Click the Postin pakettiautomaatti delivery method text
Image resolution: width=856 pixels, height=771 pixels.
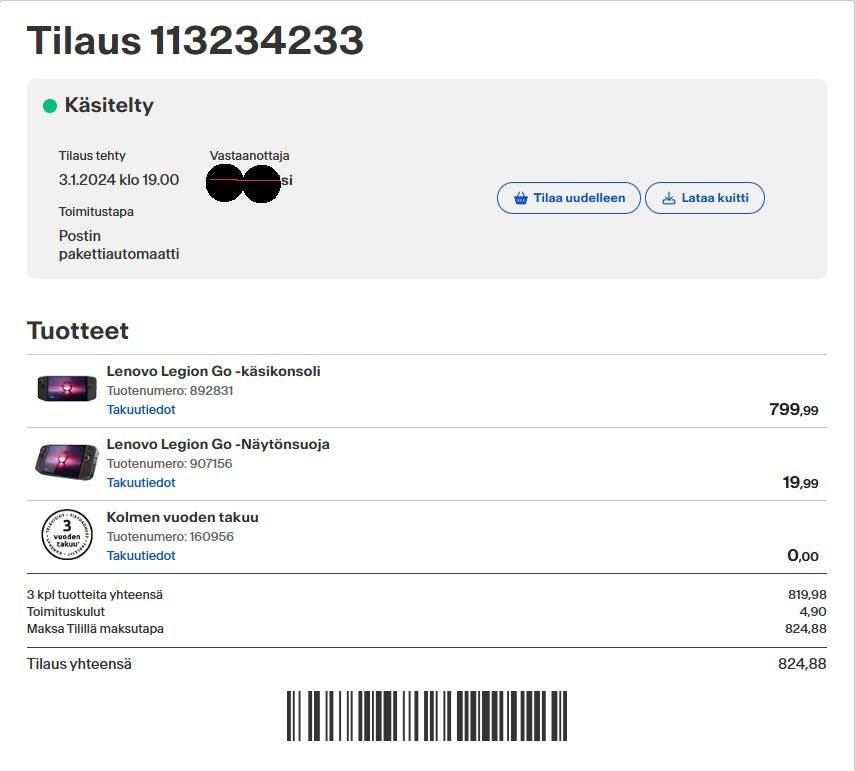(118, 245)
